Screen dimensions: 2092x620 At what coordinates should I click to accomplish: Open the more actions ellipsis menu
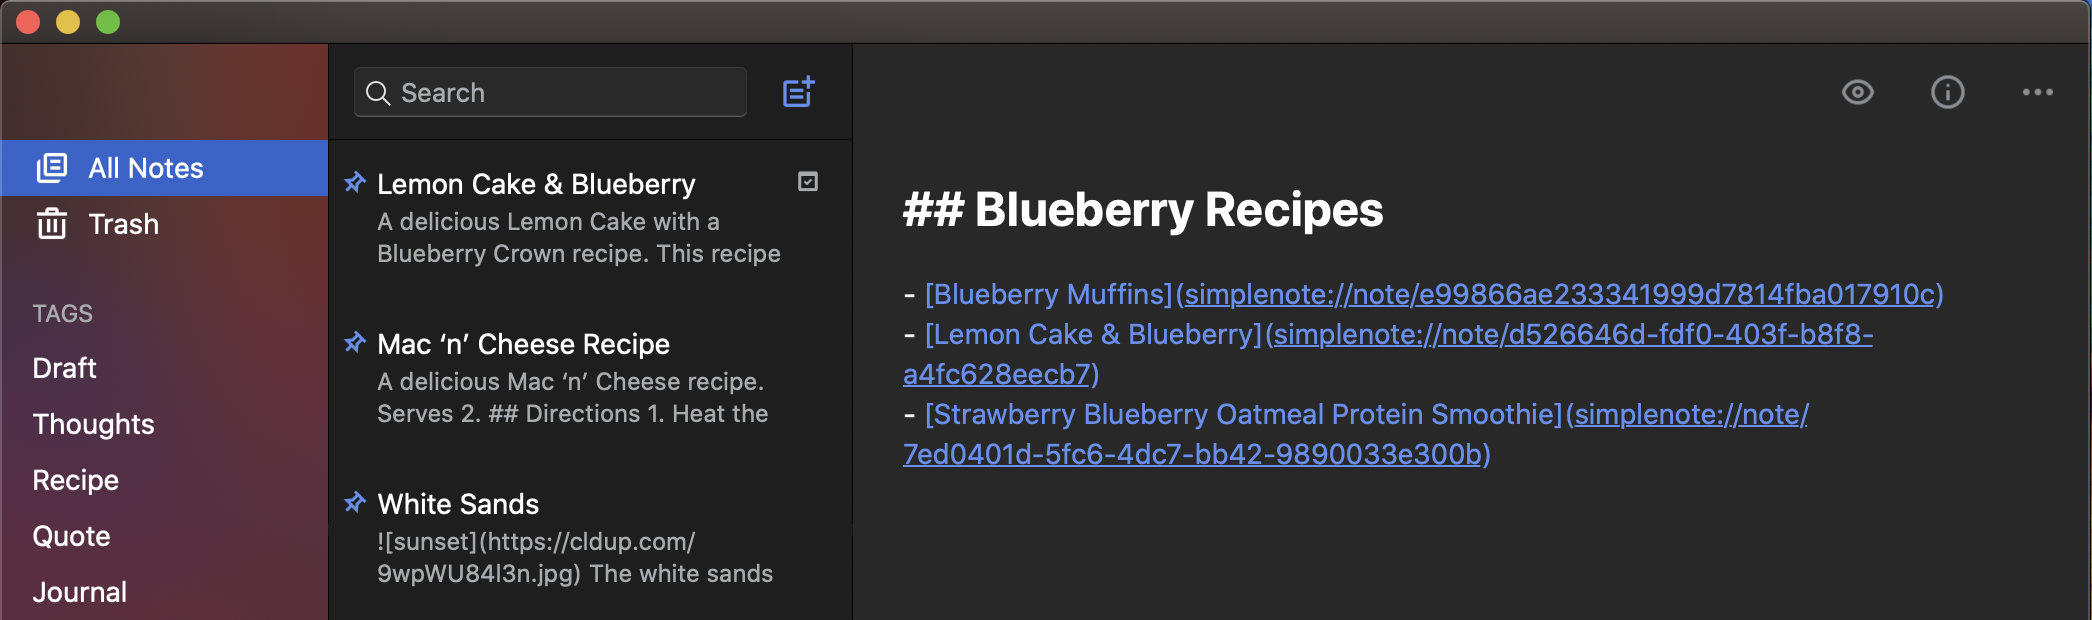(x=2037, y=93)
